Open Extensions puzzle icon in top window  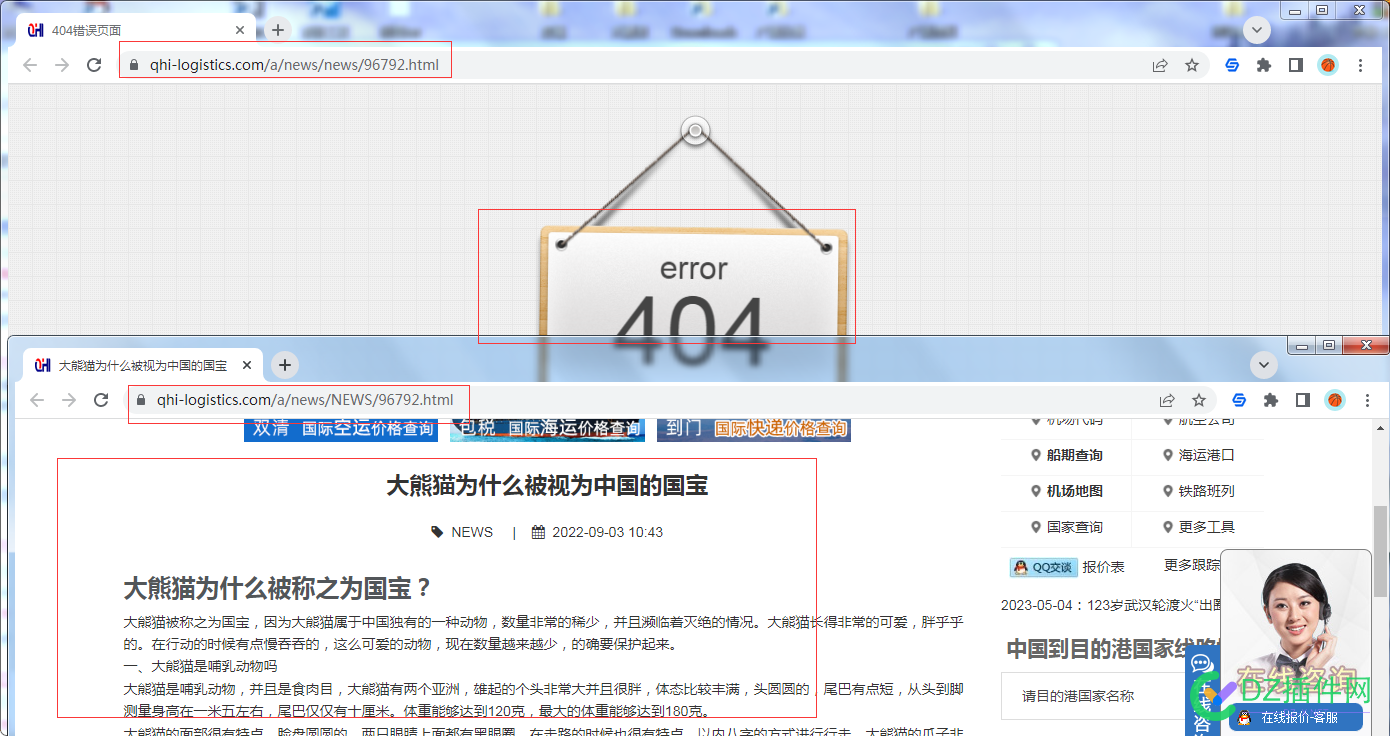click(x=1264, y=65)
